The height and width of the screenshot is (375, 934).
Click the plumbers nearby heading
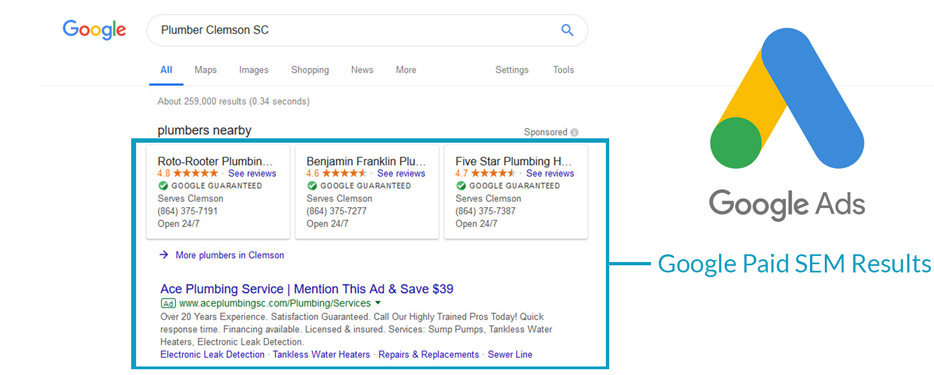click(x=204, y=130)
